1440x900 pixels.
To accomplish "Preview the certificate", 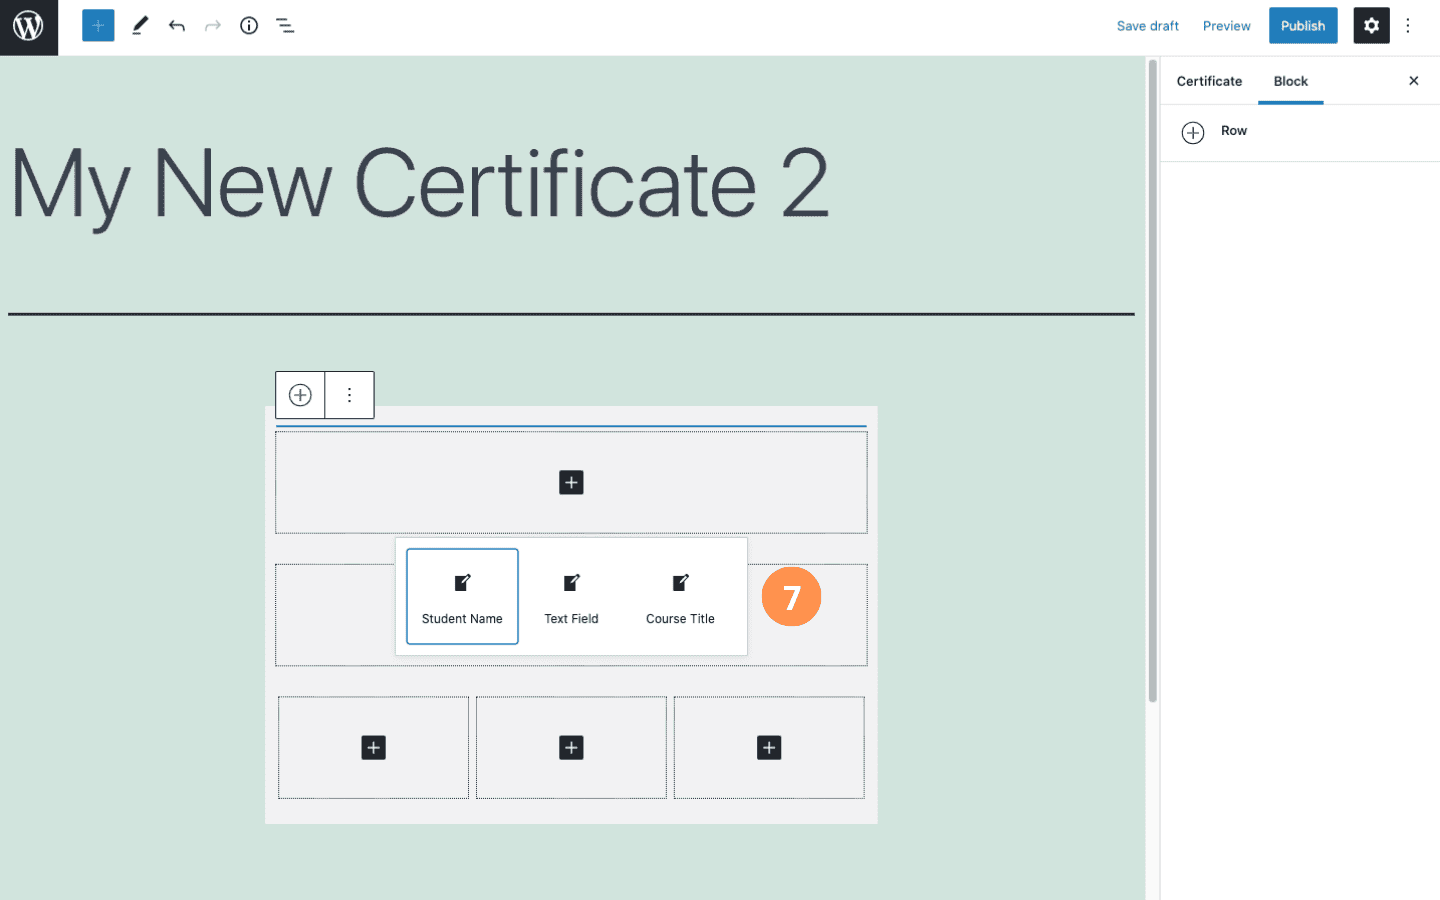I will (x=1226, y=26).
